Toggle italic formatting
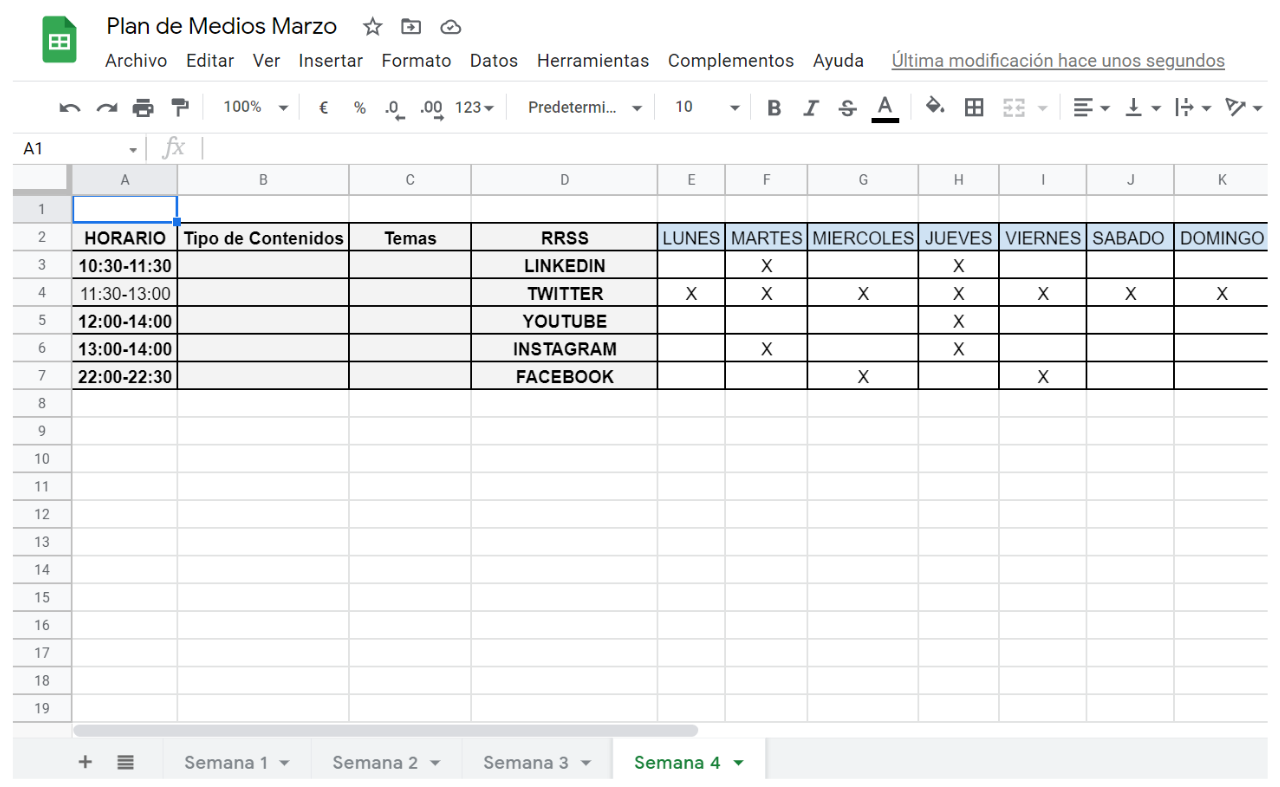This screenshot has width=1280, height=787. point(810,108)
